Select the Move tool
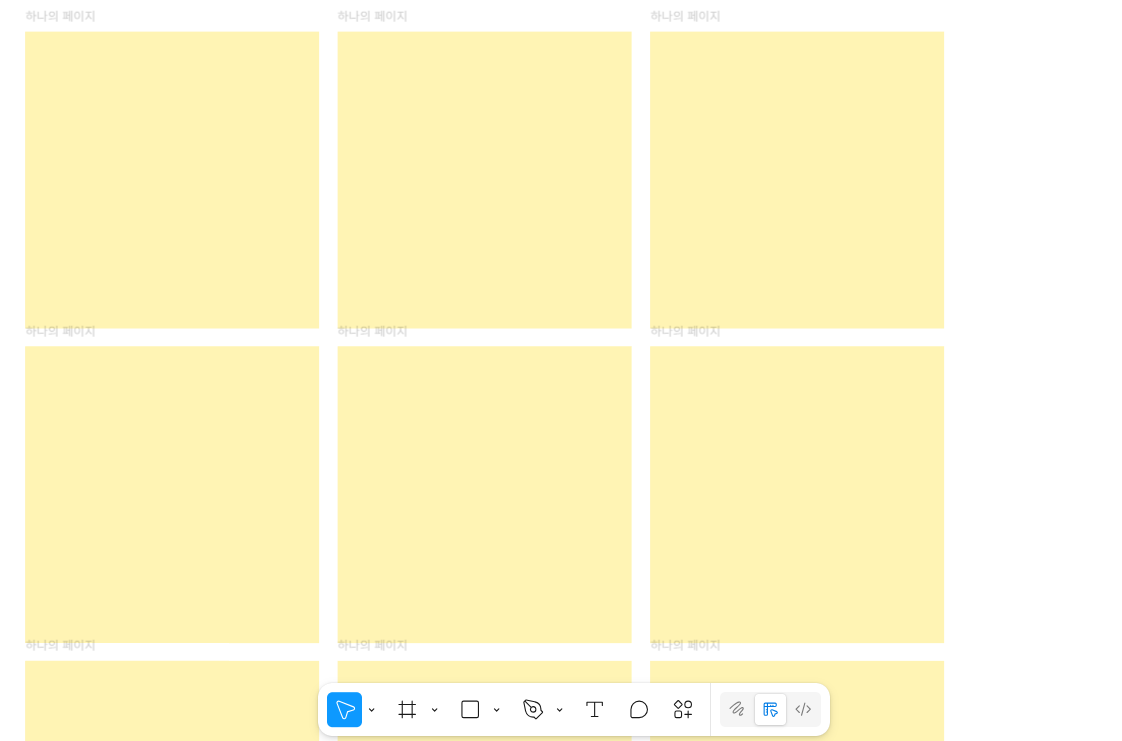The width and height of the screenshot is (1122, 741). click(344, 710)
